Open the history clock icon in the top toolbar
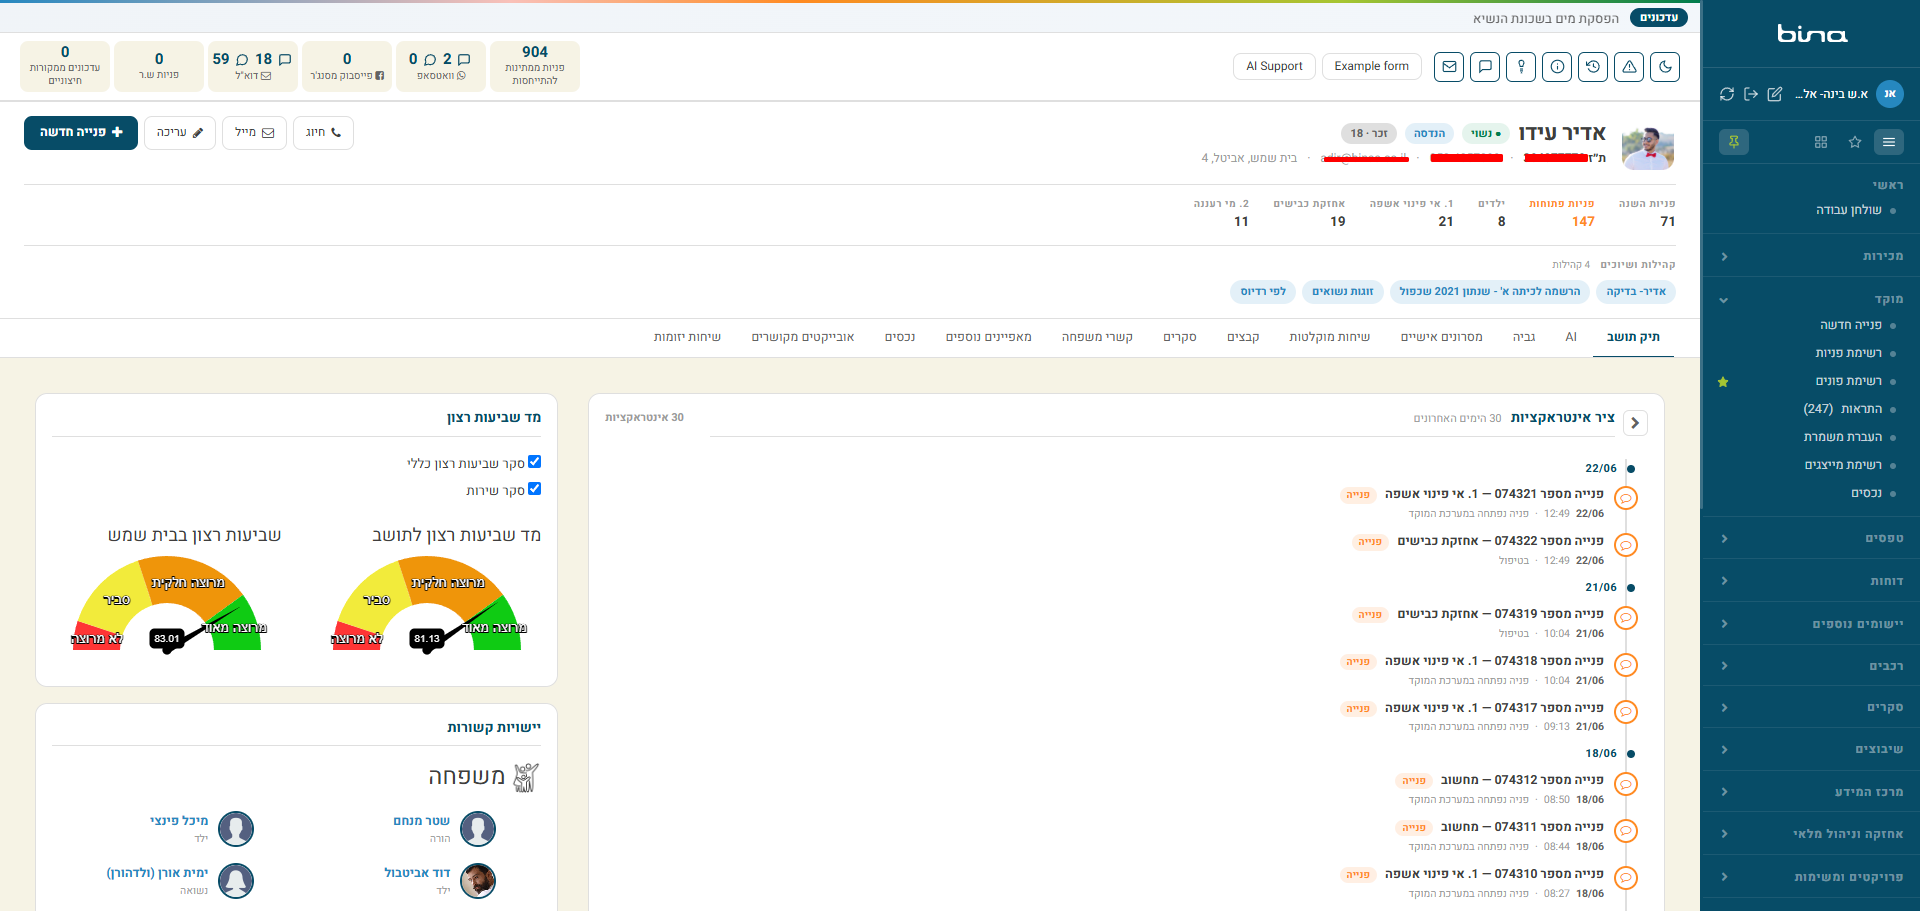 1593,67
